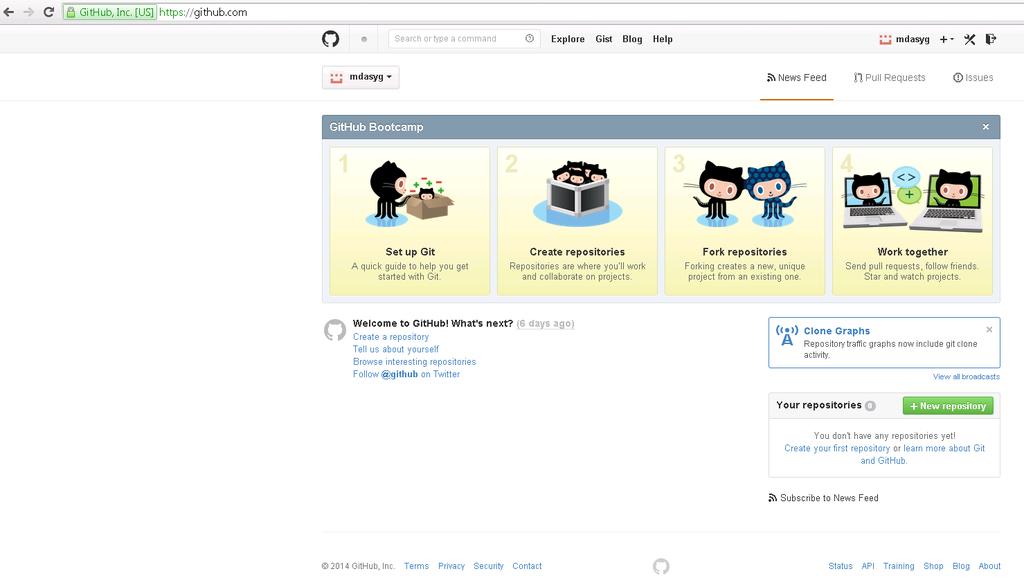Open the Clone Graphs broadcast title
Image resolution: width=1024 pixels, height=578 pixels.
click(x=837, y=331)
